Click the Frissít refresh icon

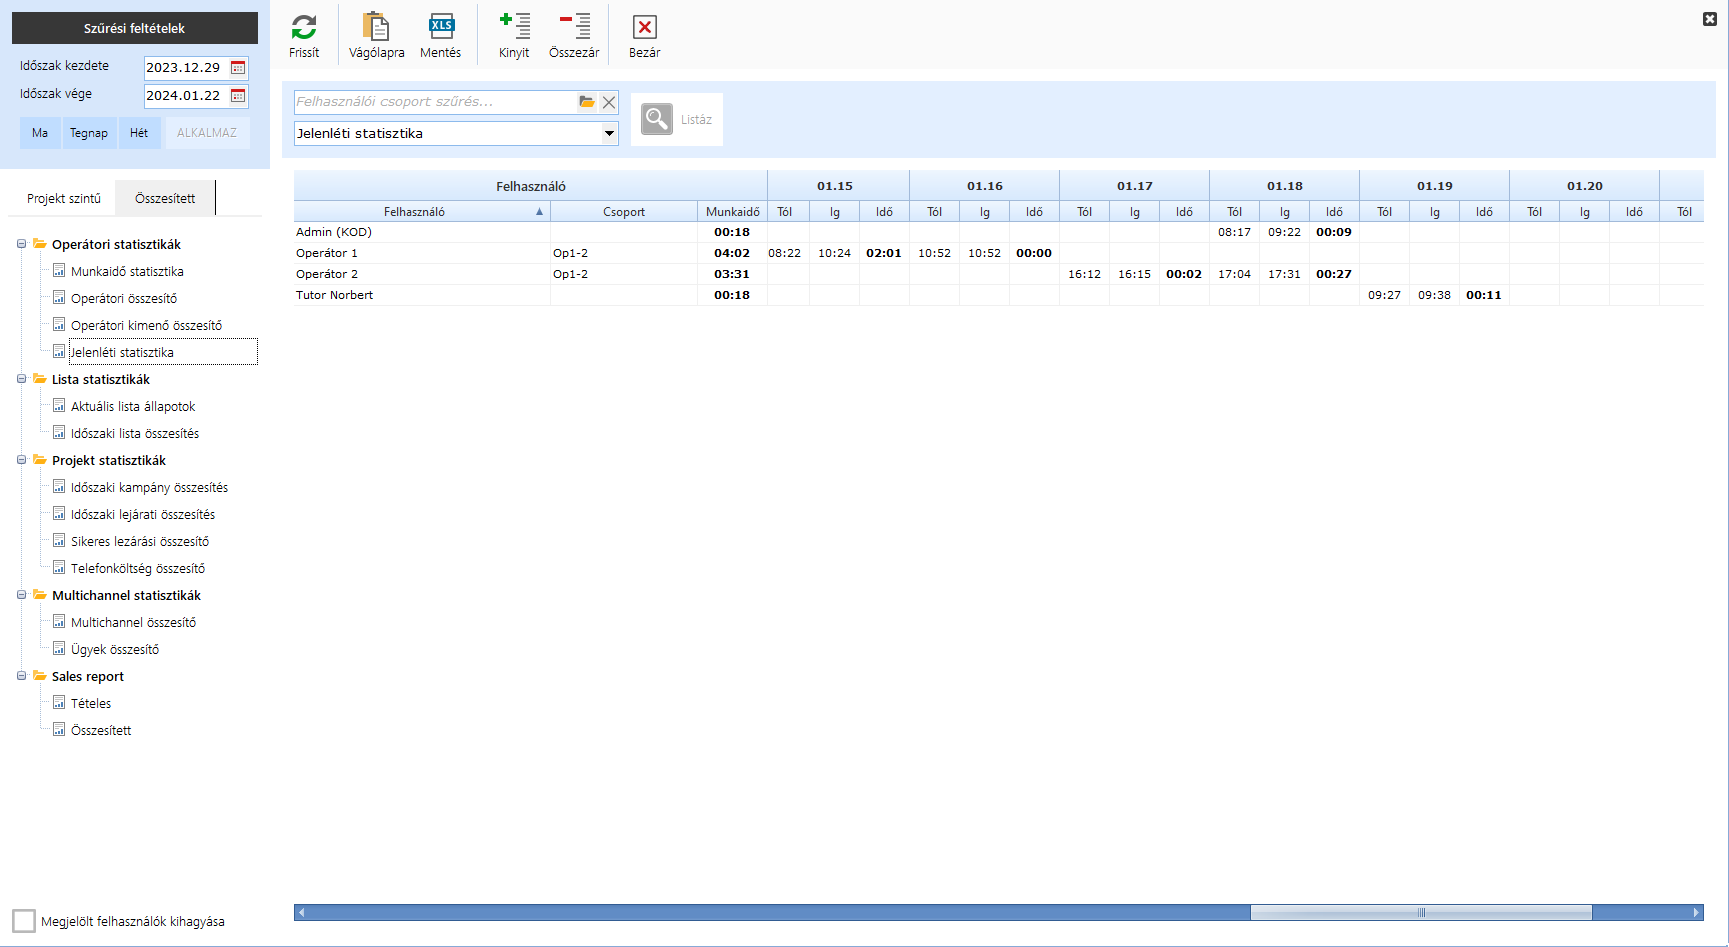[304, 28]
